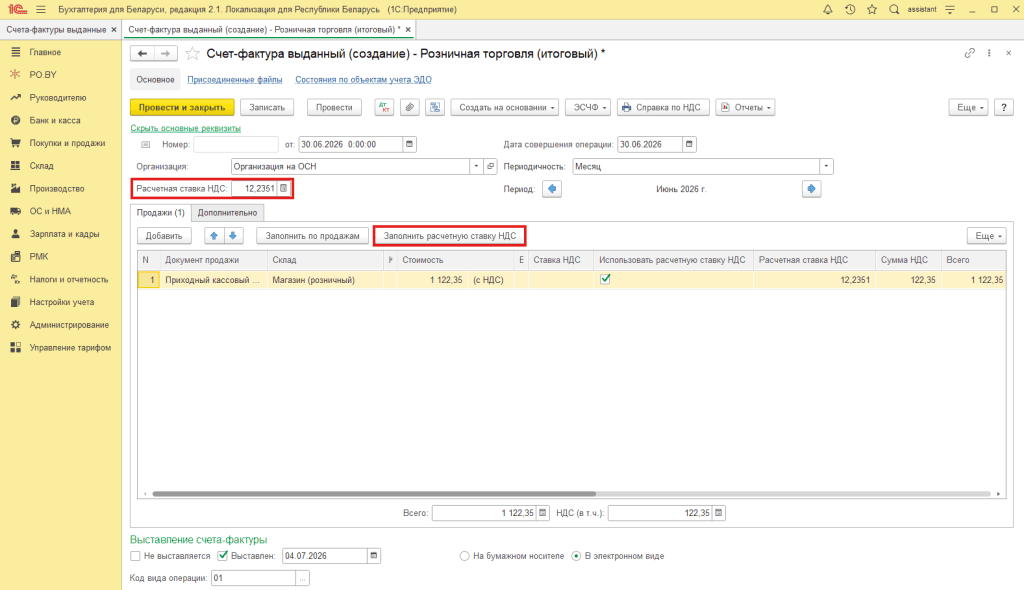Focus the Номер input field
The width and height of the screenshot is (1024, 590).
[x=236, y=144]
